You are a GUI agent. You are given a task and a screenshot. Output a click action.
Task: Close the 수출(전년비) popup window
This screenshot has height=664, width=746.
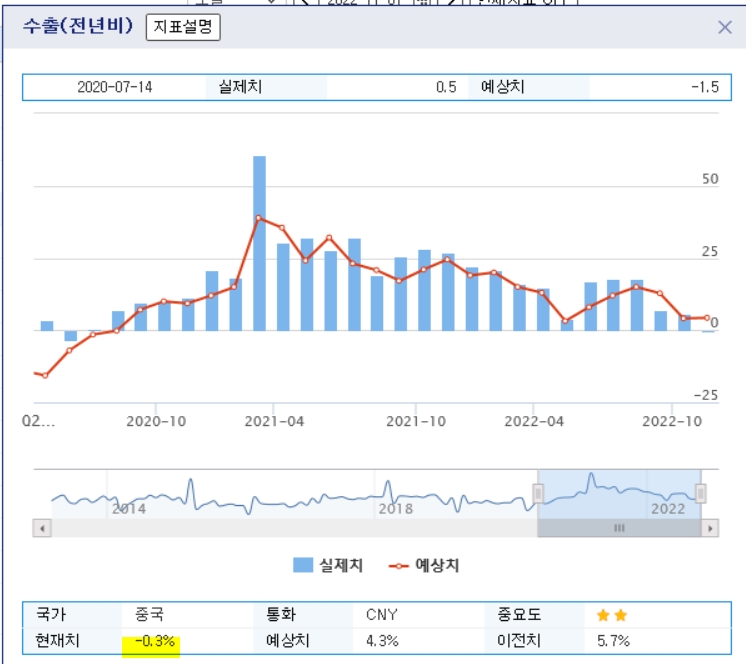pyautogui.click(x=725, y=27)
